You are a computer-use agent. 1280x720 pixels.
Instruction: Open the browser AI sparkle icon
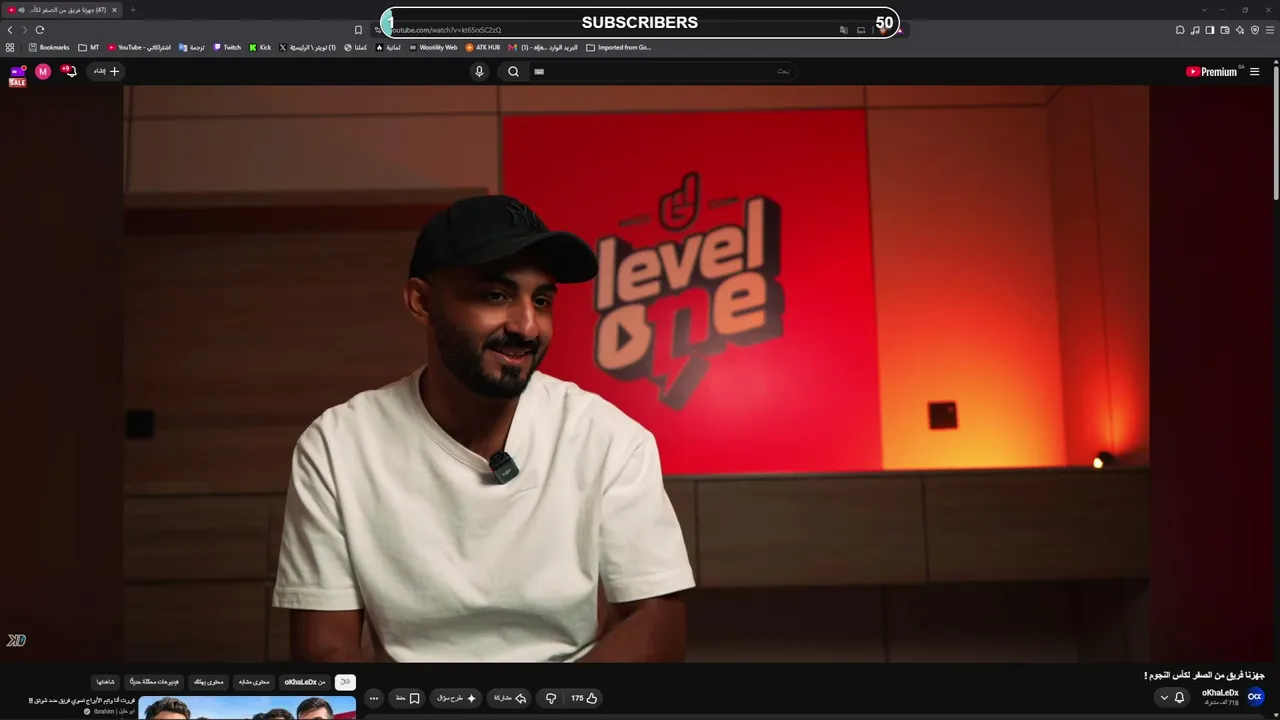[1240, 30]
